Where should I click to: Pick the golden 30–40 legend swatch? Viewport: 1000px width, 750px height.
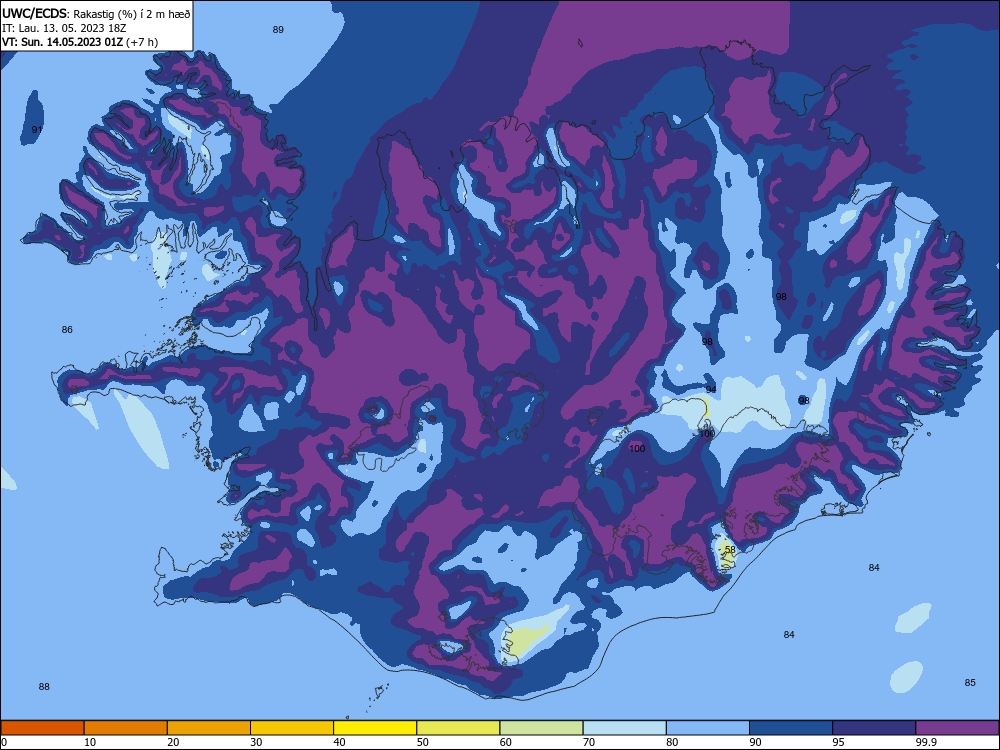pyautogui.click(x=292, y=728)
